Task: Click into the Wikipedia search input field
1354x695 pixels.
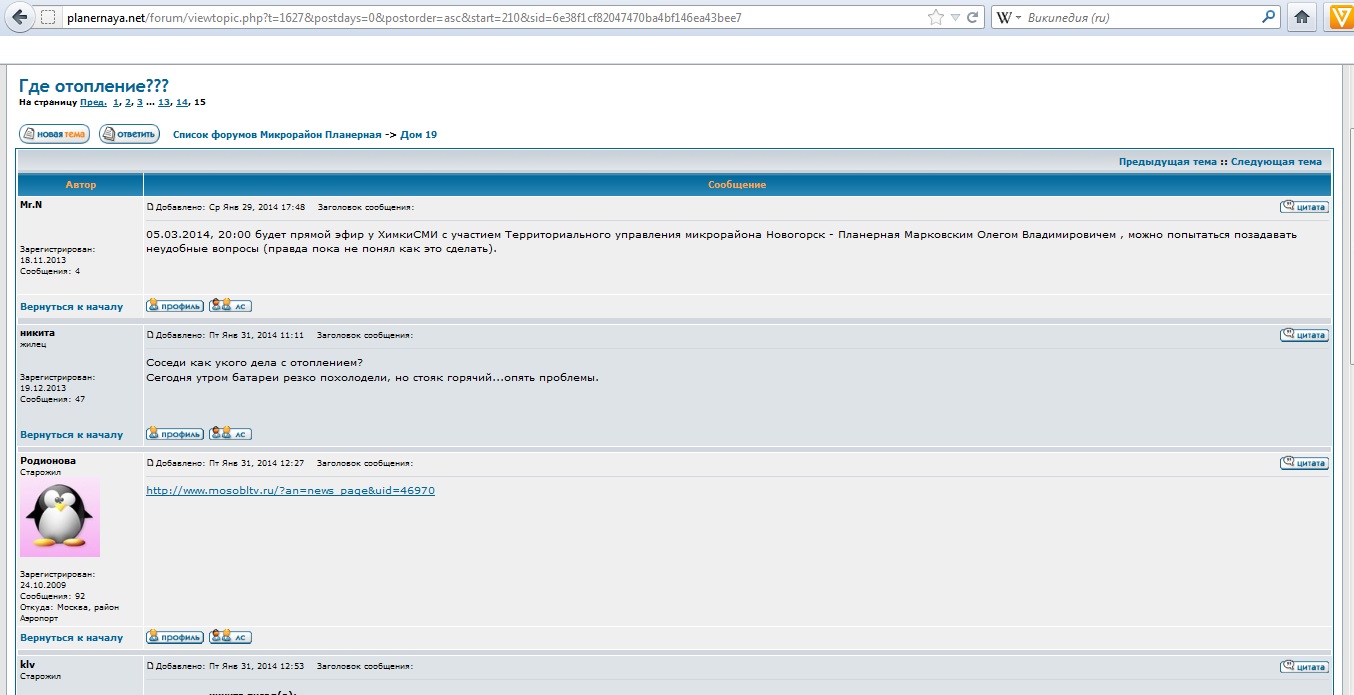Action: point(1140,17)
